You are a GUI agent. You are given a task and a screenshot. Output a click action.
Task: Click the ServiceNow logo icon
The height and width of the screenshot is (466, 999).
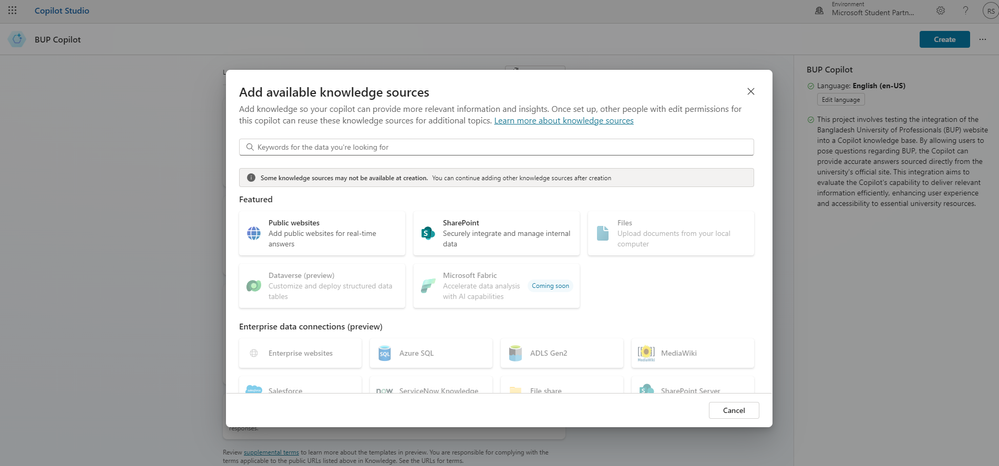[384, 391]
